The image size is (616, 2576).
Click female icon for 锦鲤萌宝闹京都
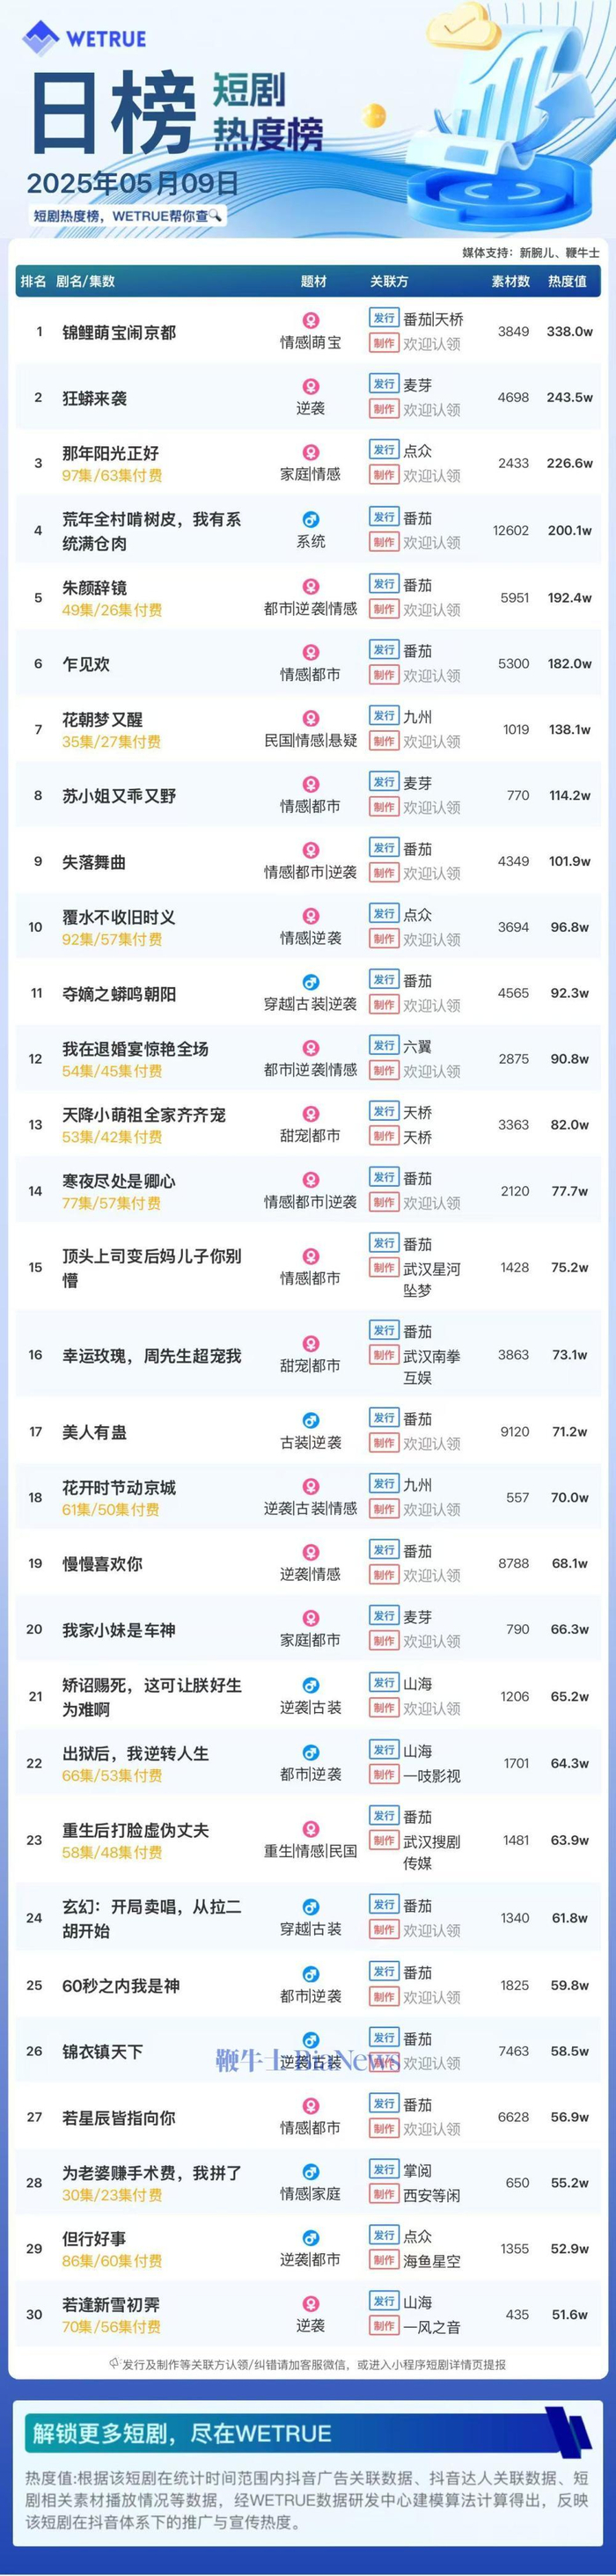[x=311, y=321]
